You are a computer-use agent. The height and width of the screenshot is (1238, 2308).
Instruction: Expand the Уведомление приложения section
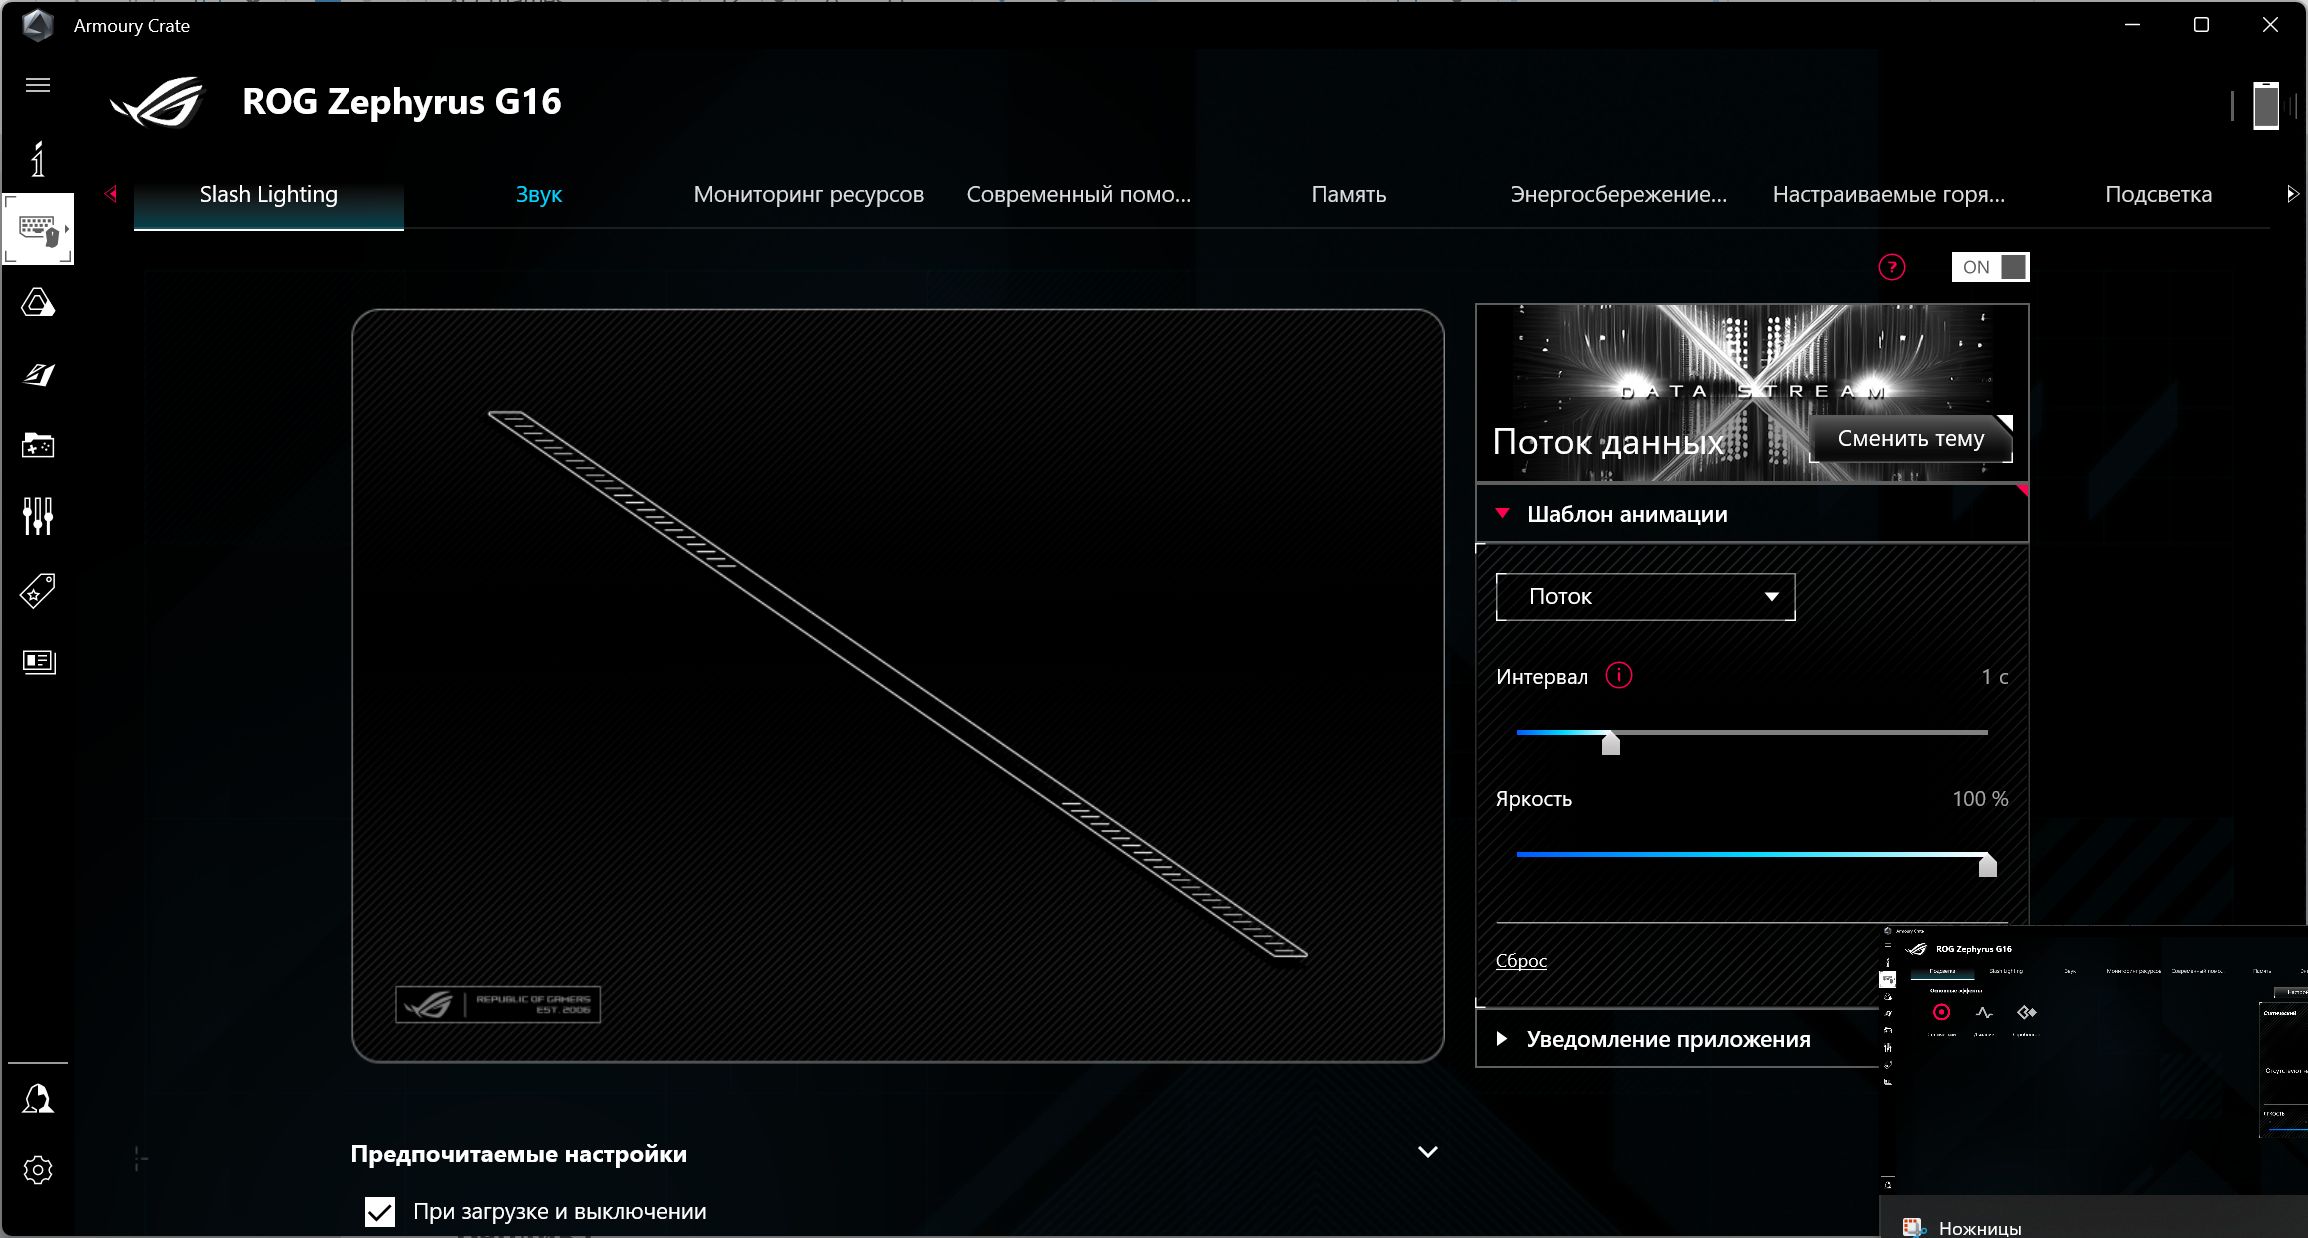click(1677, 1039)
